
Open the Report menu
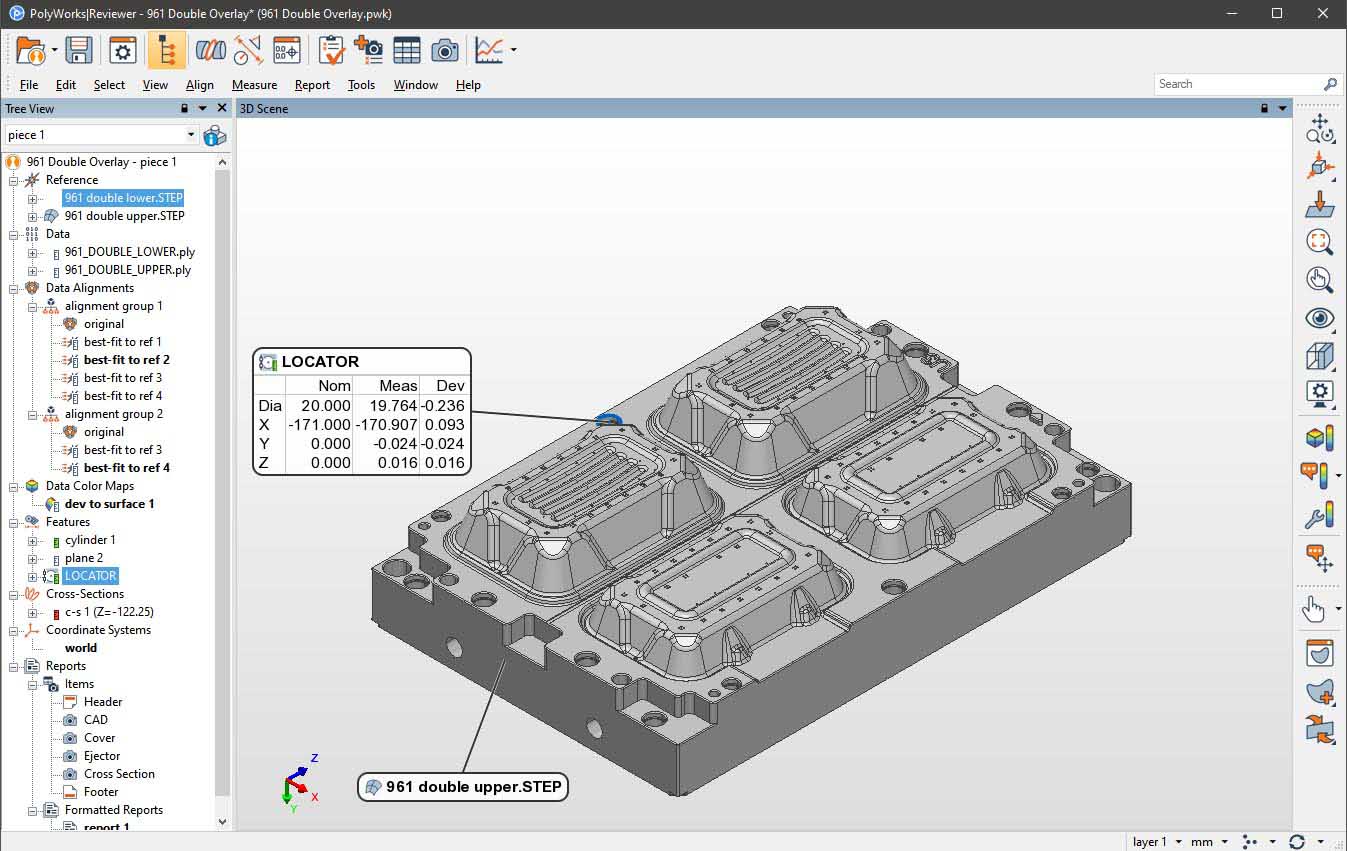tap(312, 85)
